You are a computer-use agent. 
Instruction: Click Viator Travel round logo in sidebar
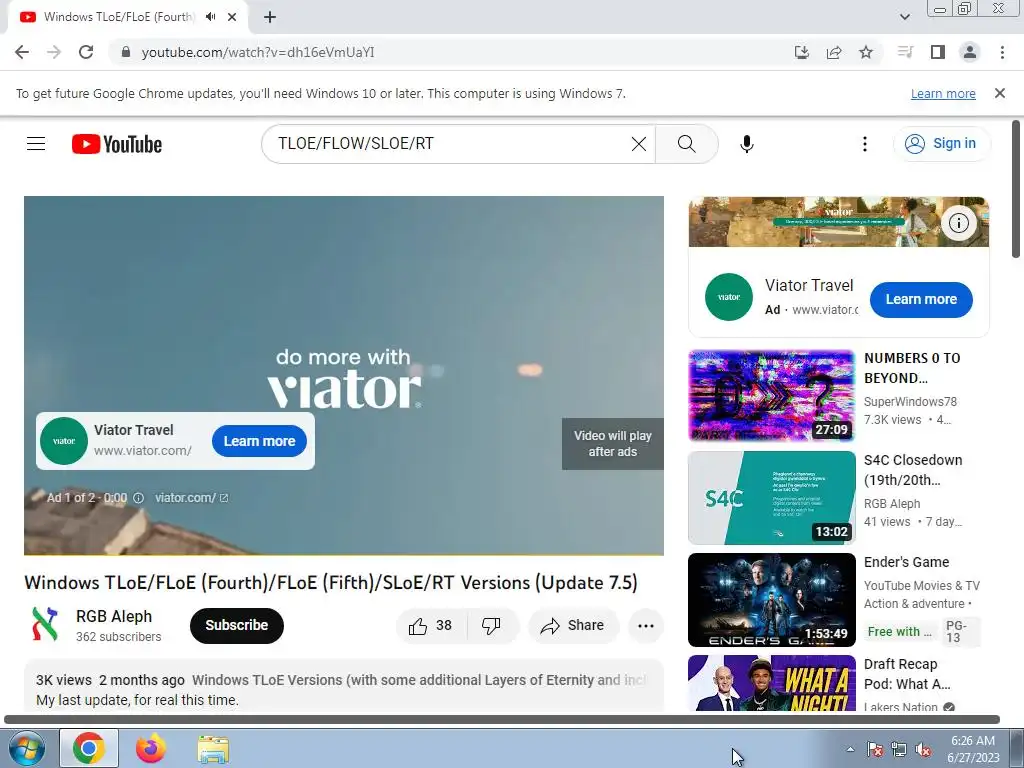click(729, 297)
